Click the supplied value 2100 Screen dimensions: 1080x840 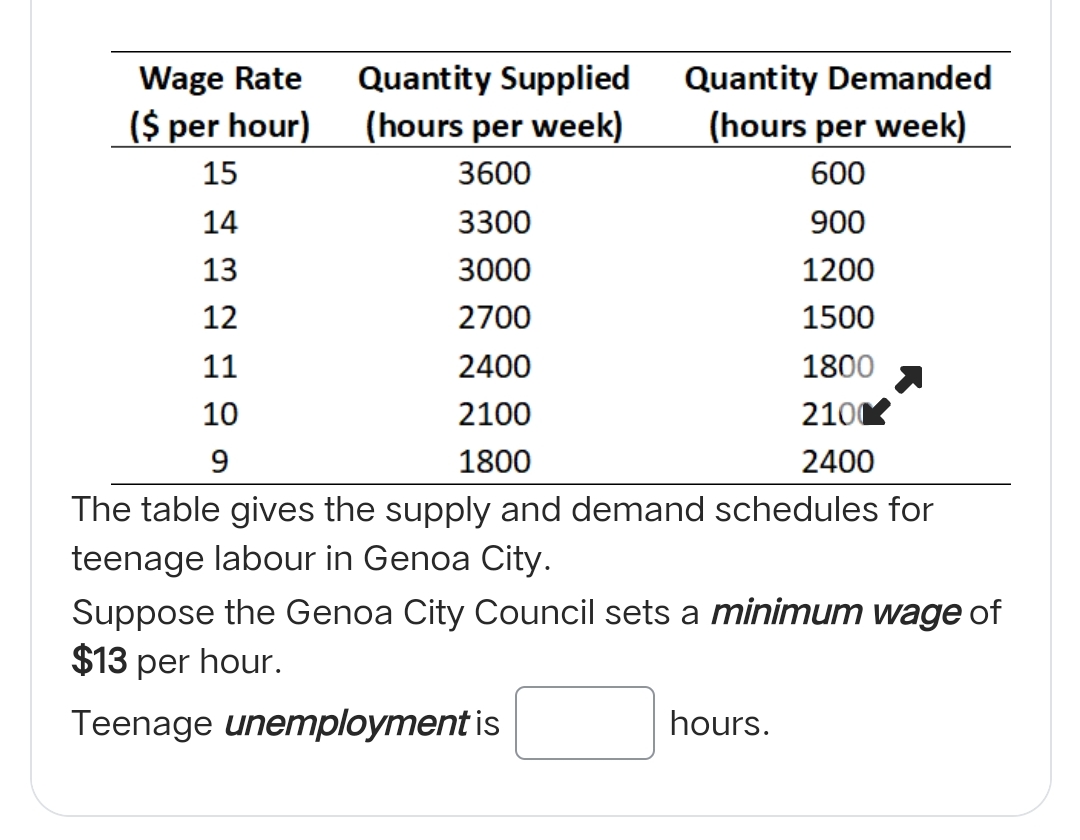pos(494,414)
